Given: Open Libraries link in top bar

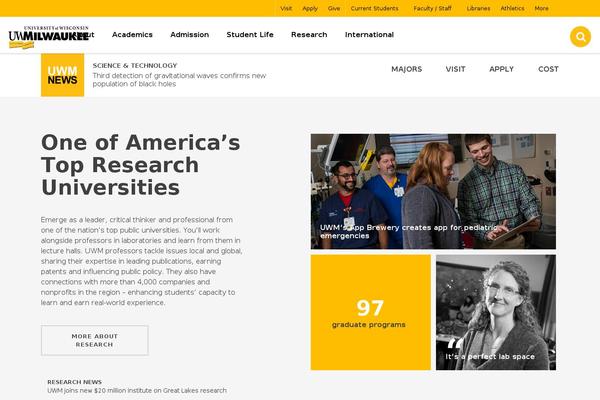Looking at the screenshot, I should pyautogui.click(x=478, y=8).
